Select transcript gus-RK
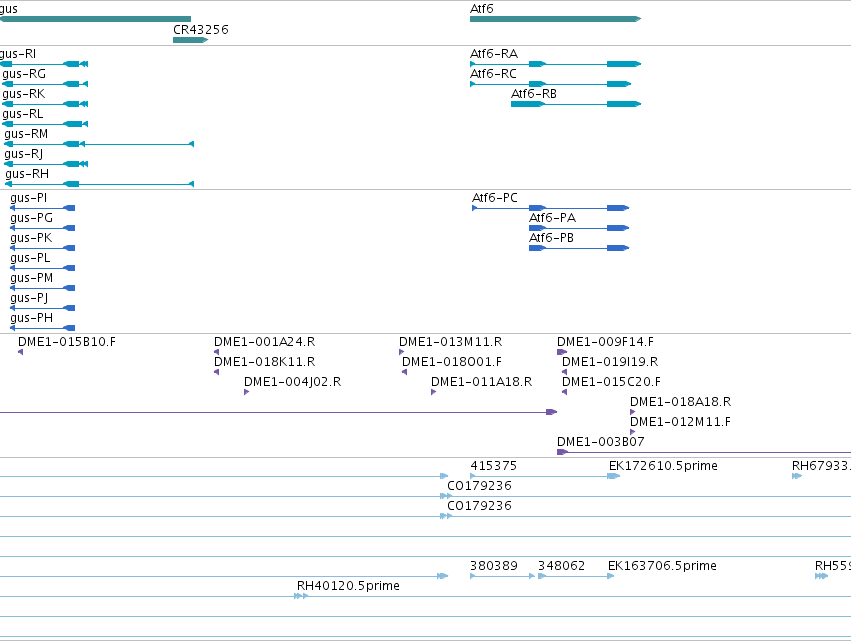This screenshot has height=641, width=851. click(x=45, y=104)
